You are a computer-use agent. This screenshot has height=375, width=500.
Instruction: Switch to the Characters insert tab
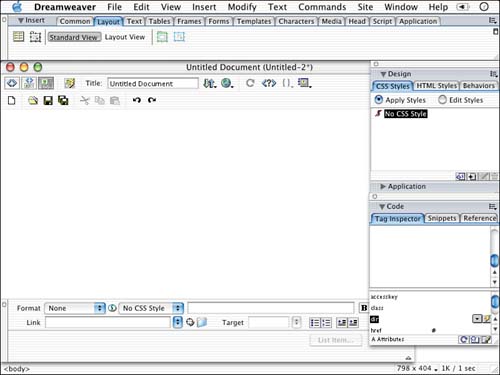(296, 21)
